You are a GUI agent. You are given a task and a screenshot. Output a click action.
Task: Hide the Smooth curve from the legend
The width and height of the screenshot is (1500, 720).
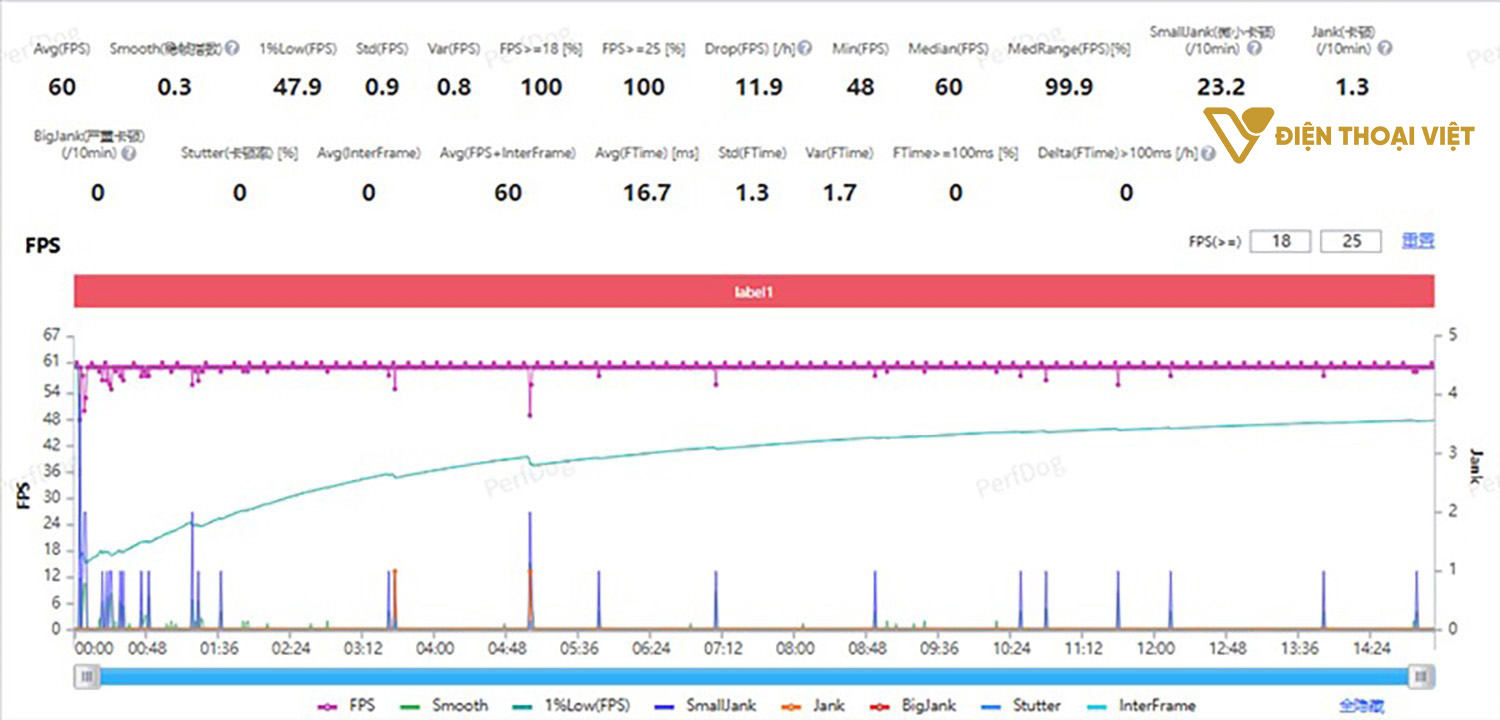click(460, 705)
